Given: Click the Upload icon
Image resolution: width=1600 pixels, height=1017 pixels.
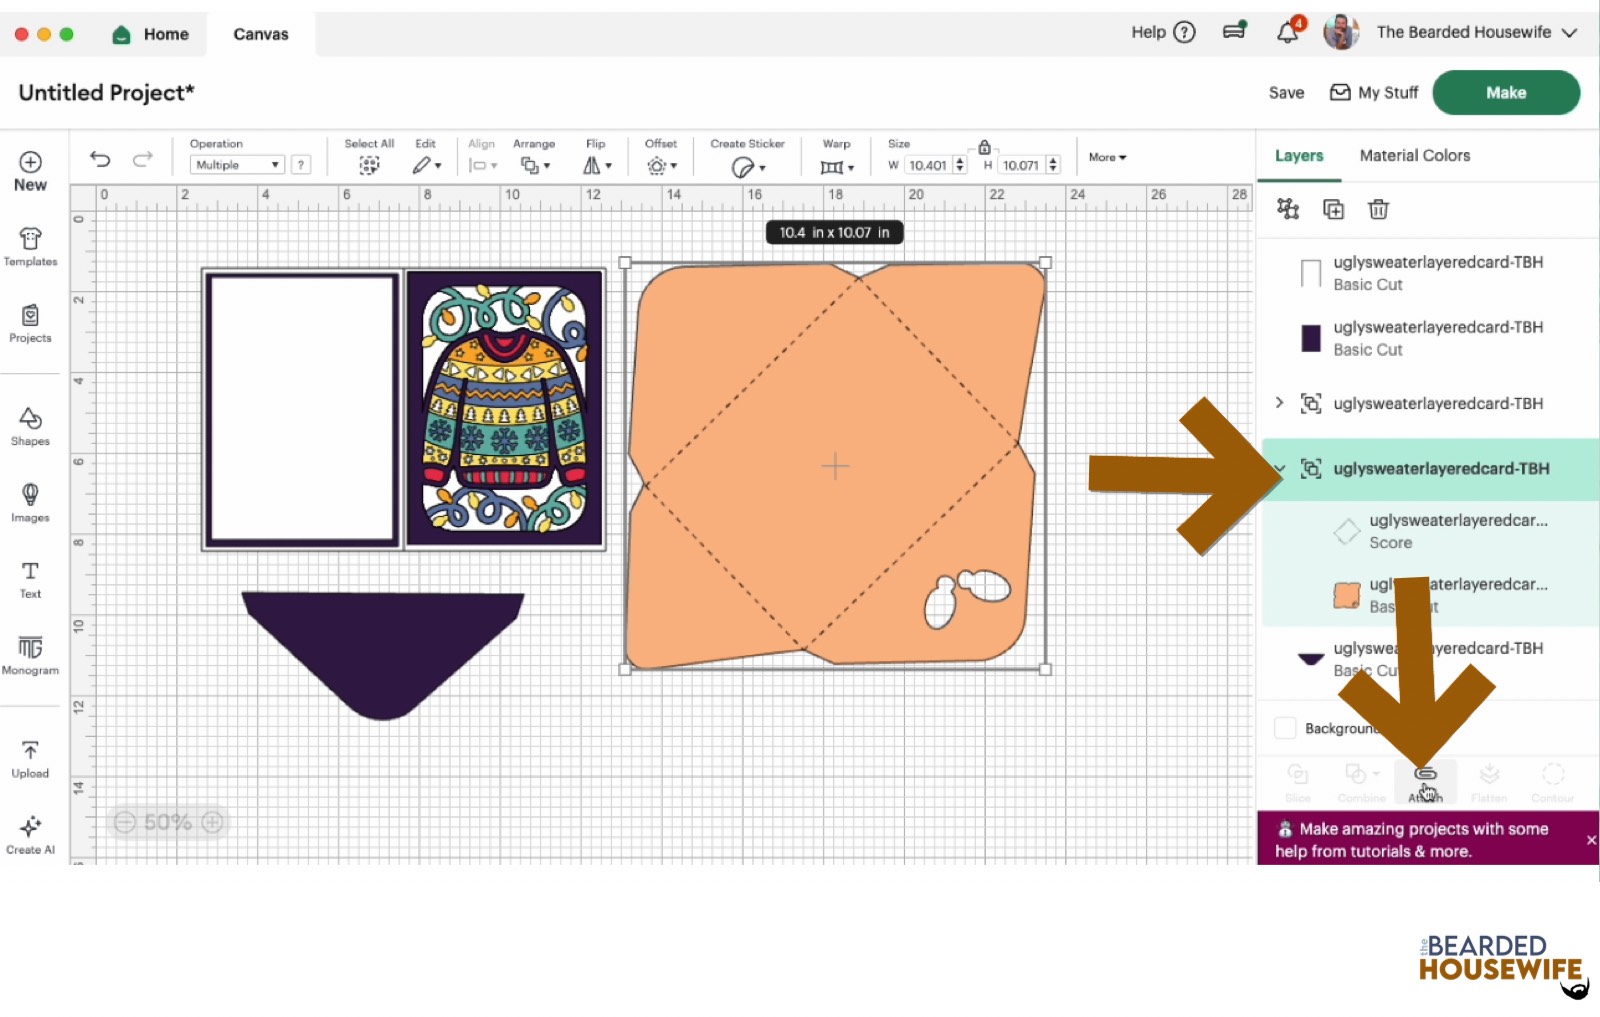Looking at the screenshot, I should (x=30, y=759).
